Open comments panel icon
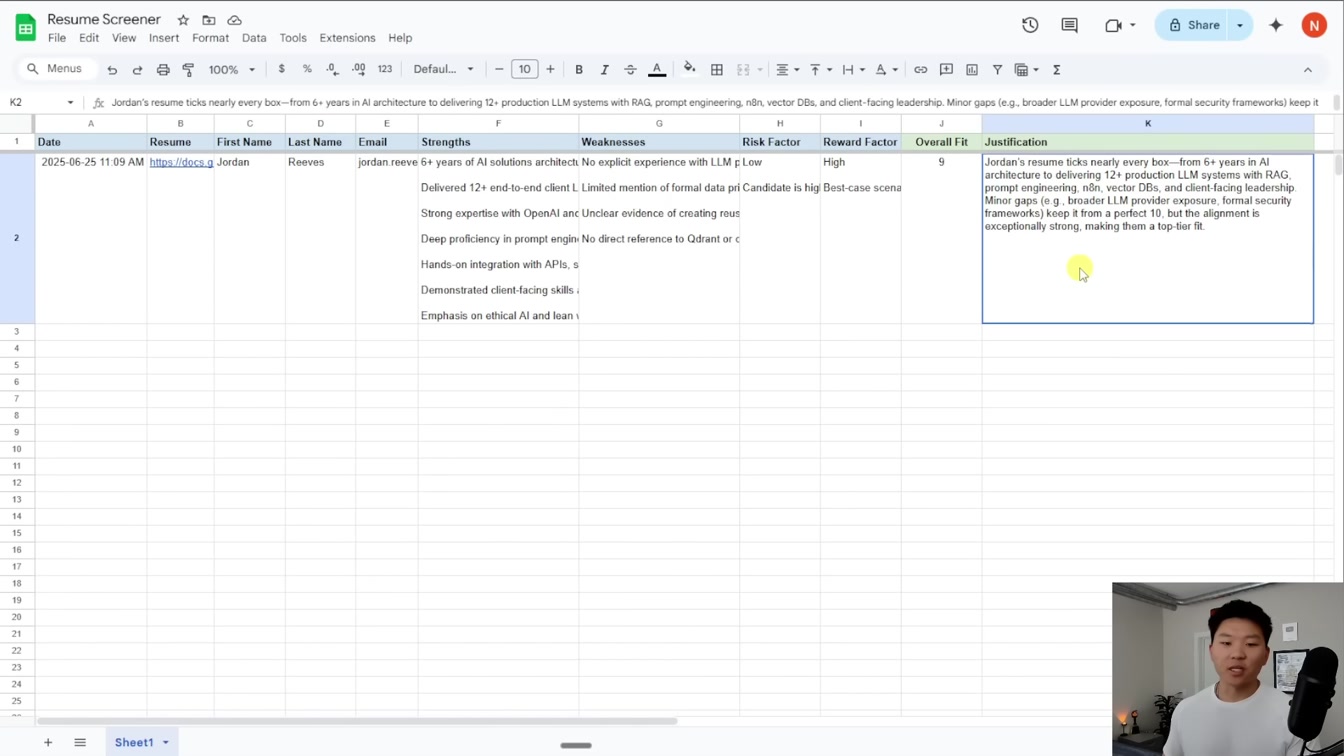This screenshot has height=756, width=1344. point(1069,25)
